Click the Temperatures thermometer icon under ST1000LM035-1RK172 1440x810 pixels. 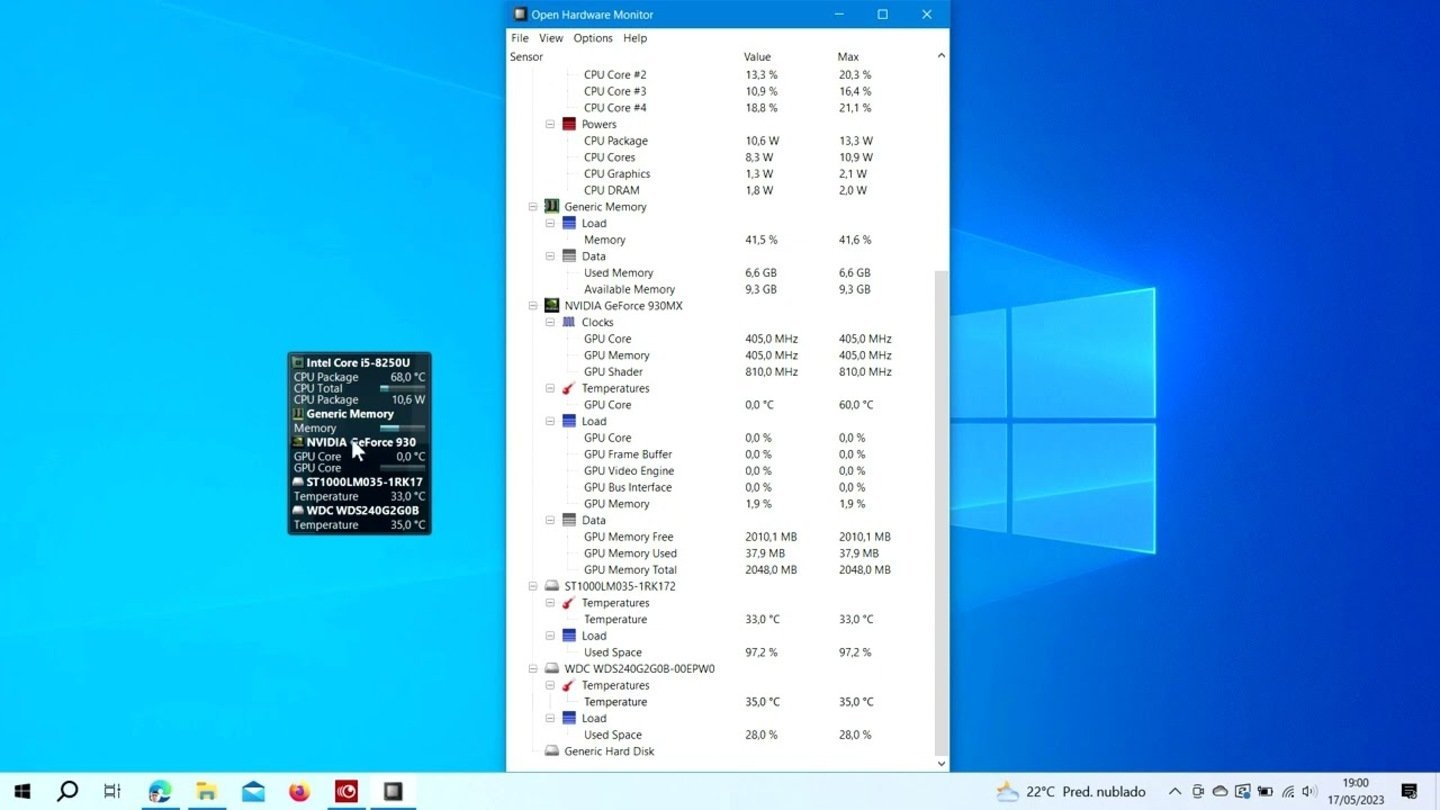click(x=569, y=603)
